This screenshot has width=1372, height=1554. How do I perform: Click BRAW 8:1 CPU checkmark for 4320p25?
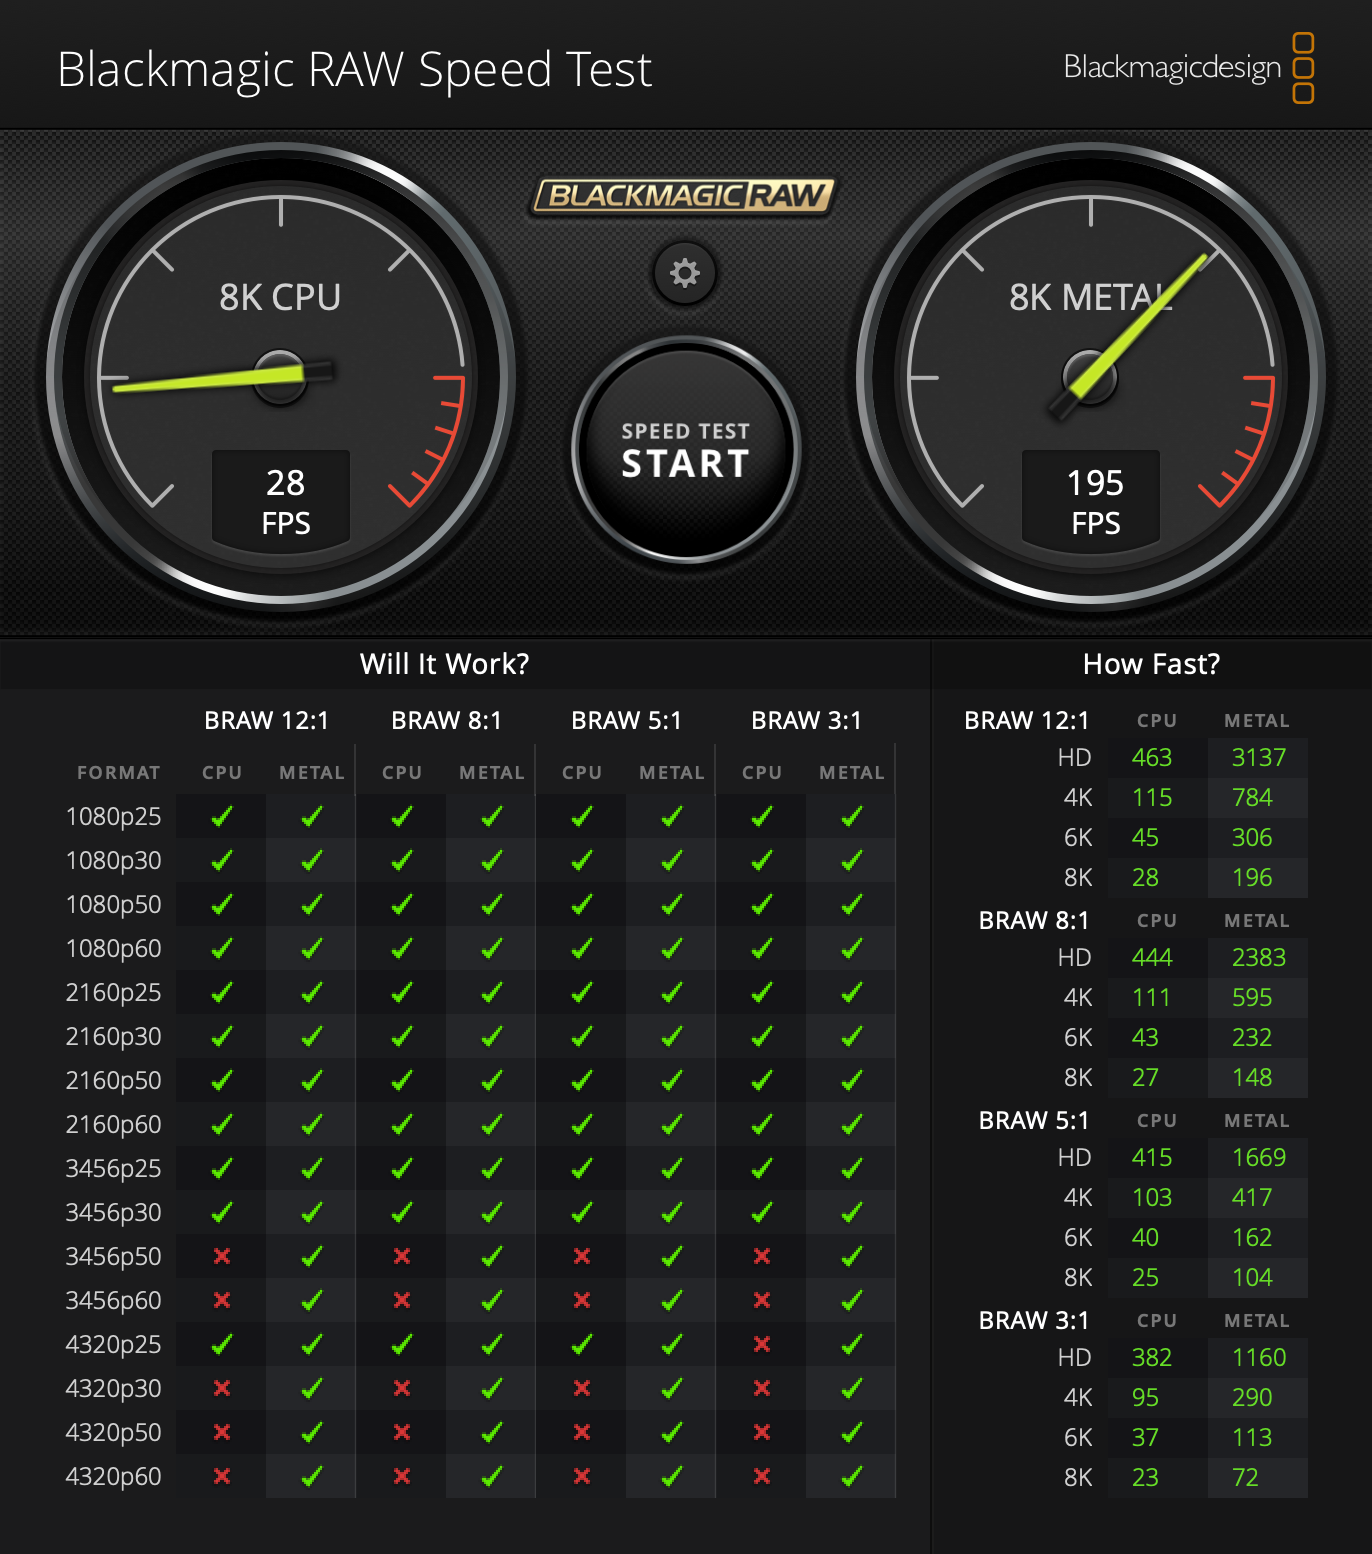click(402, 1344)
